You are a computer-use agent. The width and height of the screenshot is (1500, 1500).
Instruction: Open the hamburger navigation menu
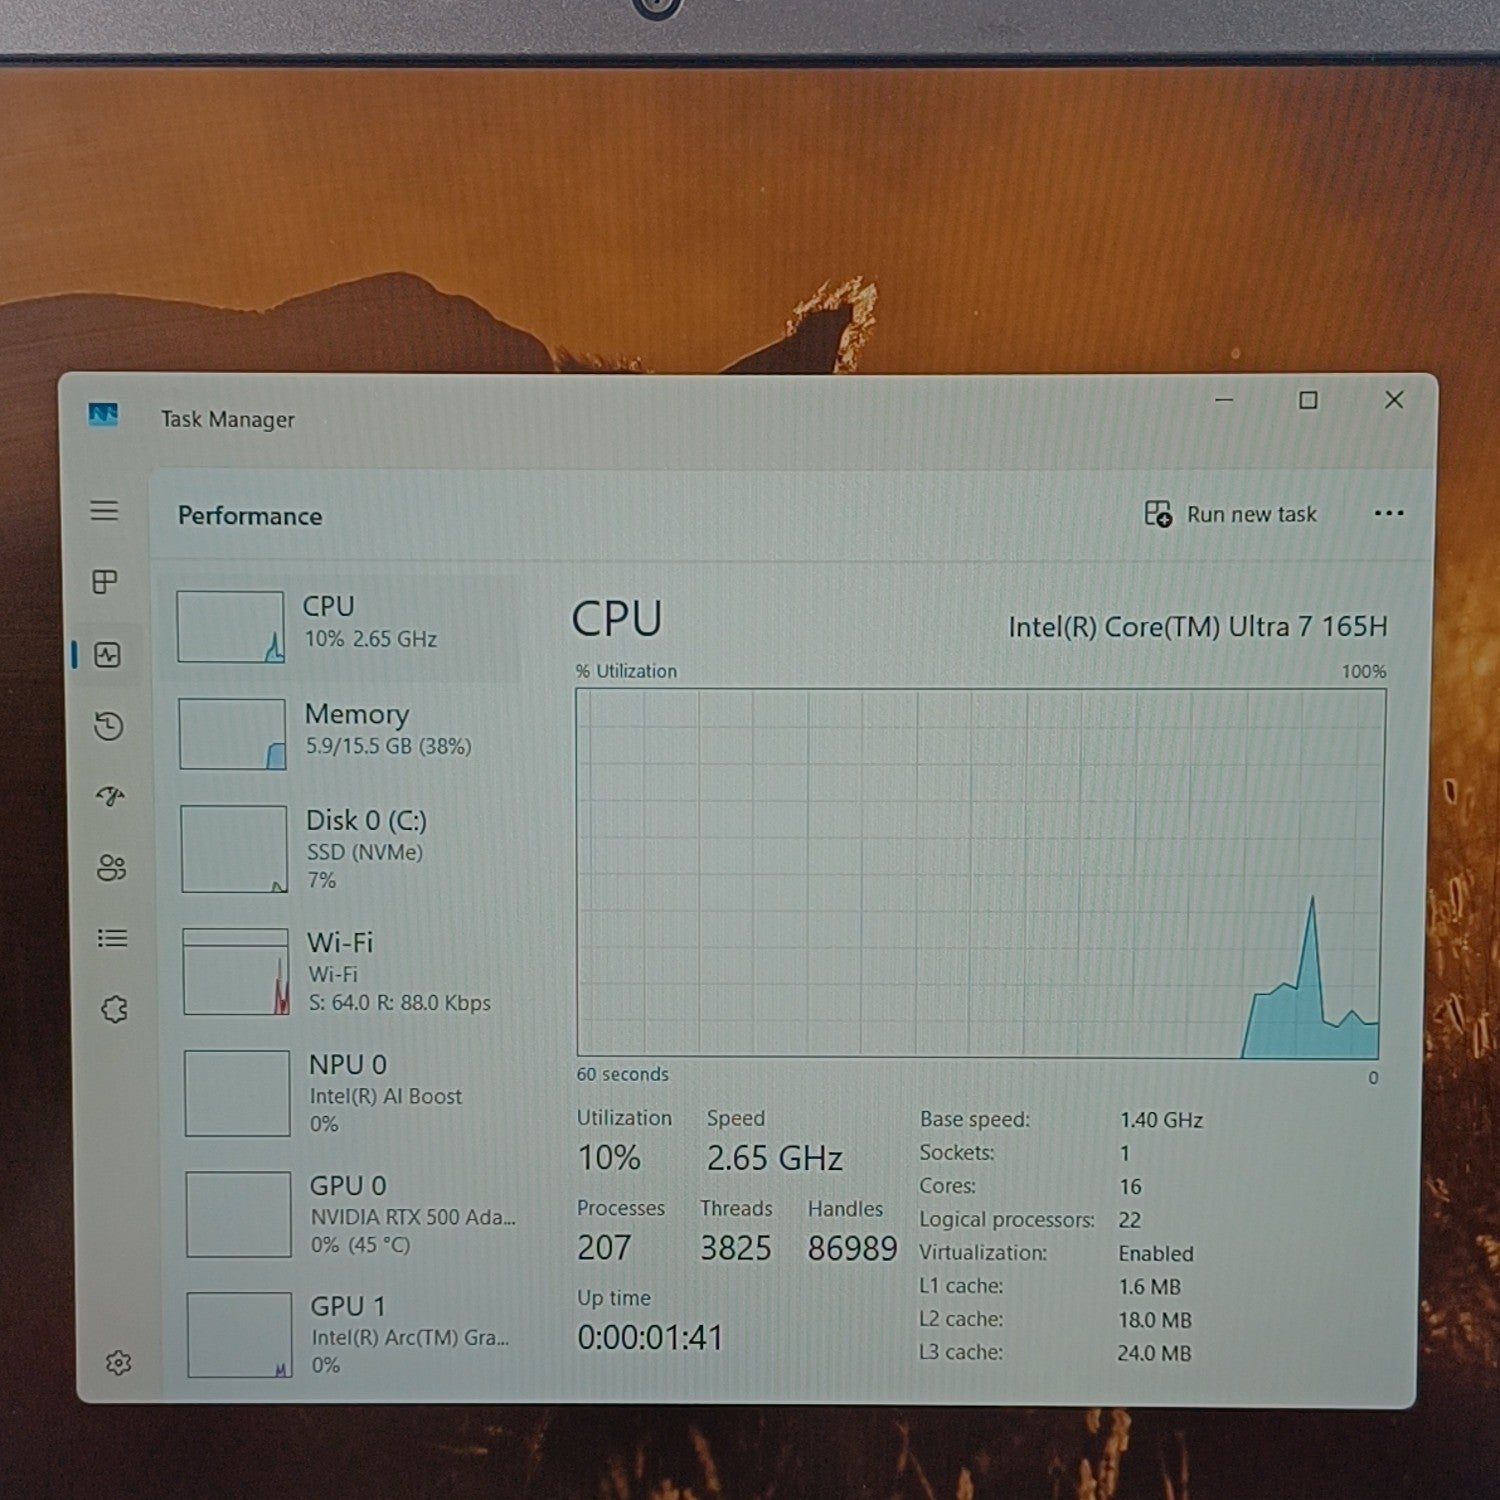pos(104,511)
